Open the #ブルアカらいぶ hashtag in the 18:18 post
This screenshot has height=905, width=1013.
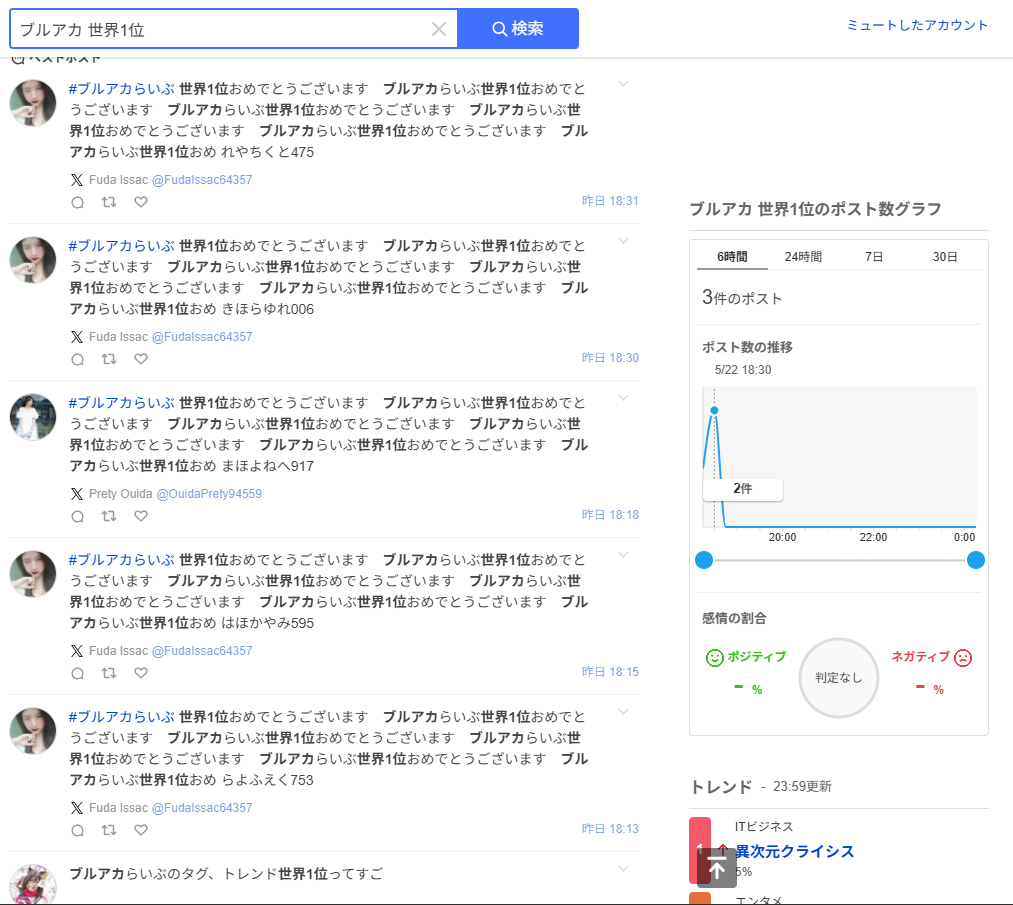click(x=121, y=402)
